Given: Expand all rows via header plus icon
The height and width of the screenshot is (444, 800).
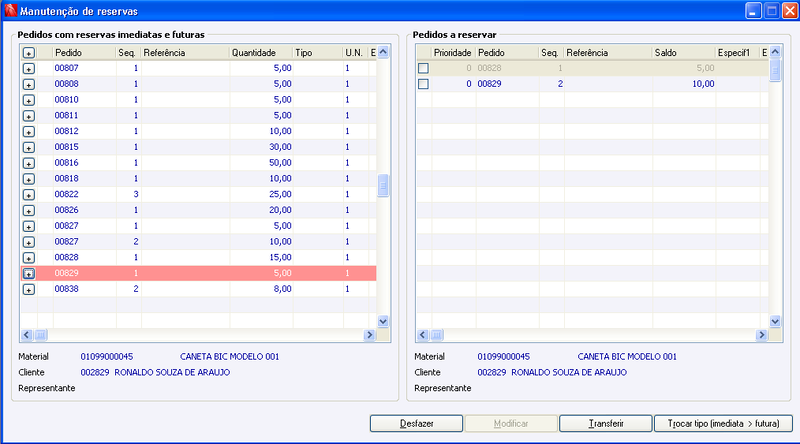Looking at the screenshot, I should point(29,53).
